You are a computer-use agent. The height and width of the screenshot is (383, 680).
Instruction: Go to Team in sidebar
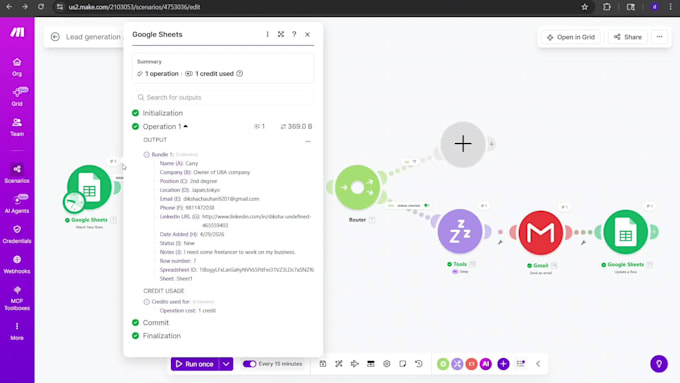coord(17,127)
